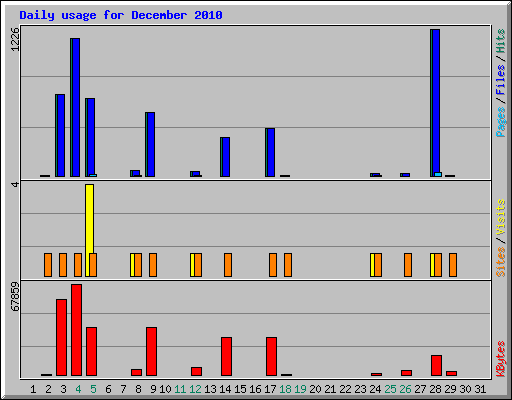Viewport: 512px width, 400px height.
Task: Click the yellow visits bar for day 12
Action: (x=192, y=265)
